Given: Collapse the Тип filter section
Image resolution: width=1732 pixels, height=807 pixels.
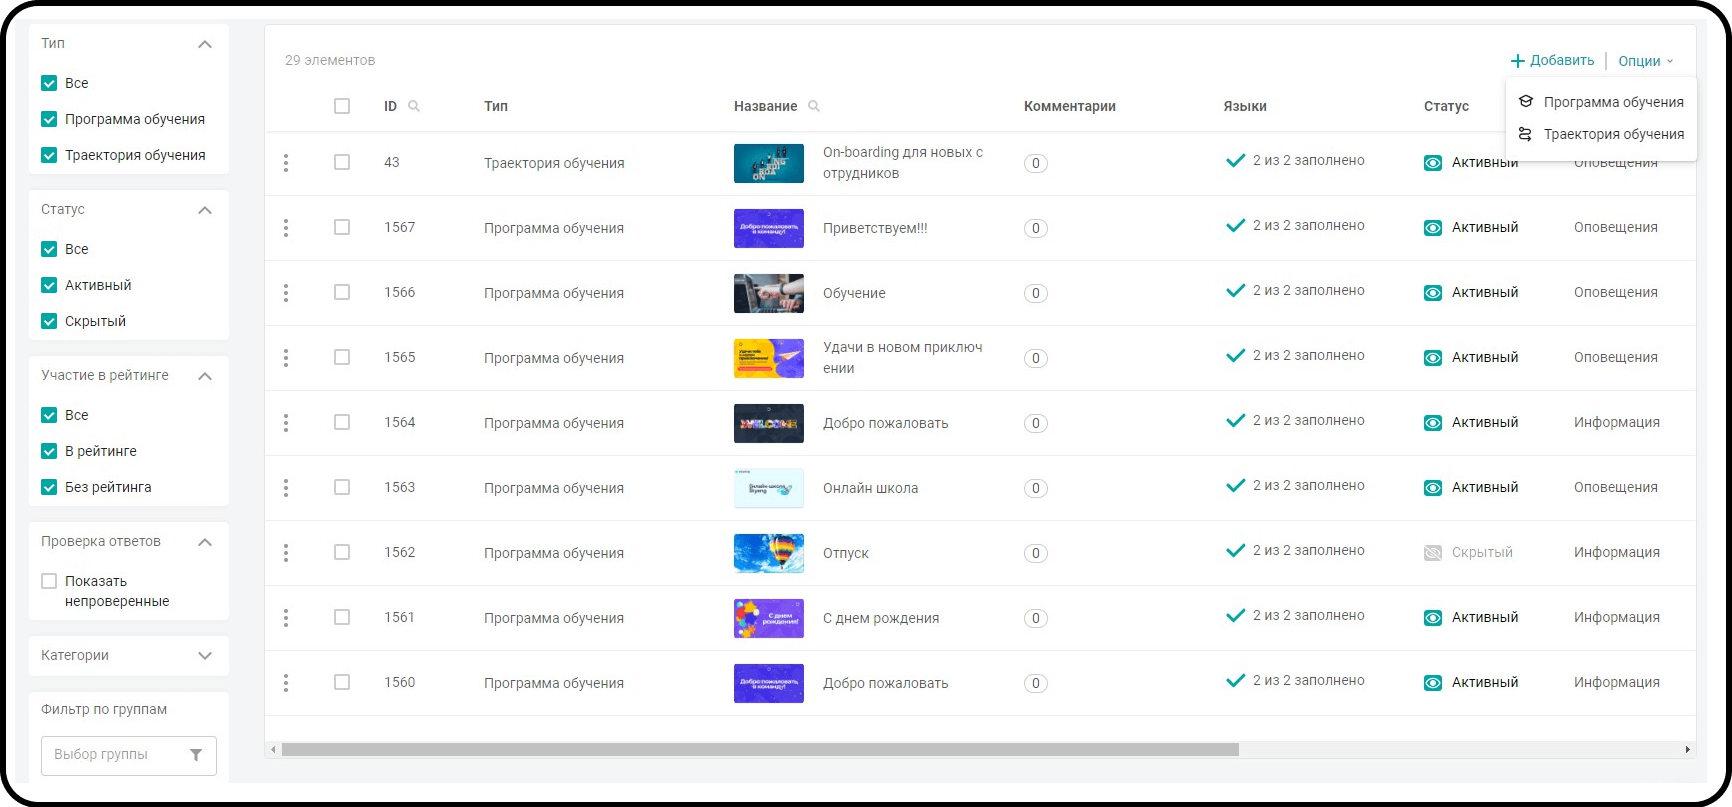Looking at the screenshot, I should 205,44.
